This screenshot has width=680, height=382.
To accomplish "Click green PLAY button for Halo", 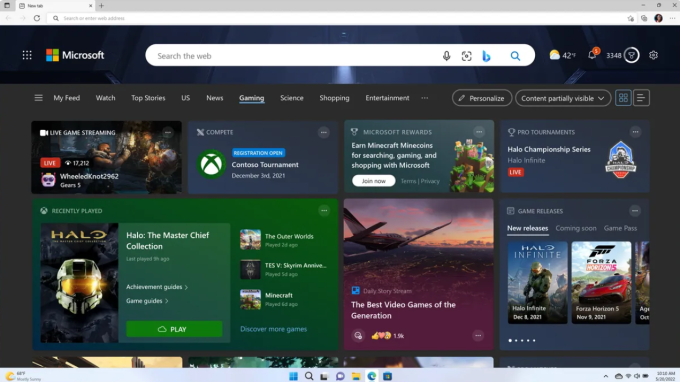I will coord(174,329).
